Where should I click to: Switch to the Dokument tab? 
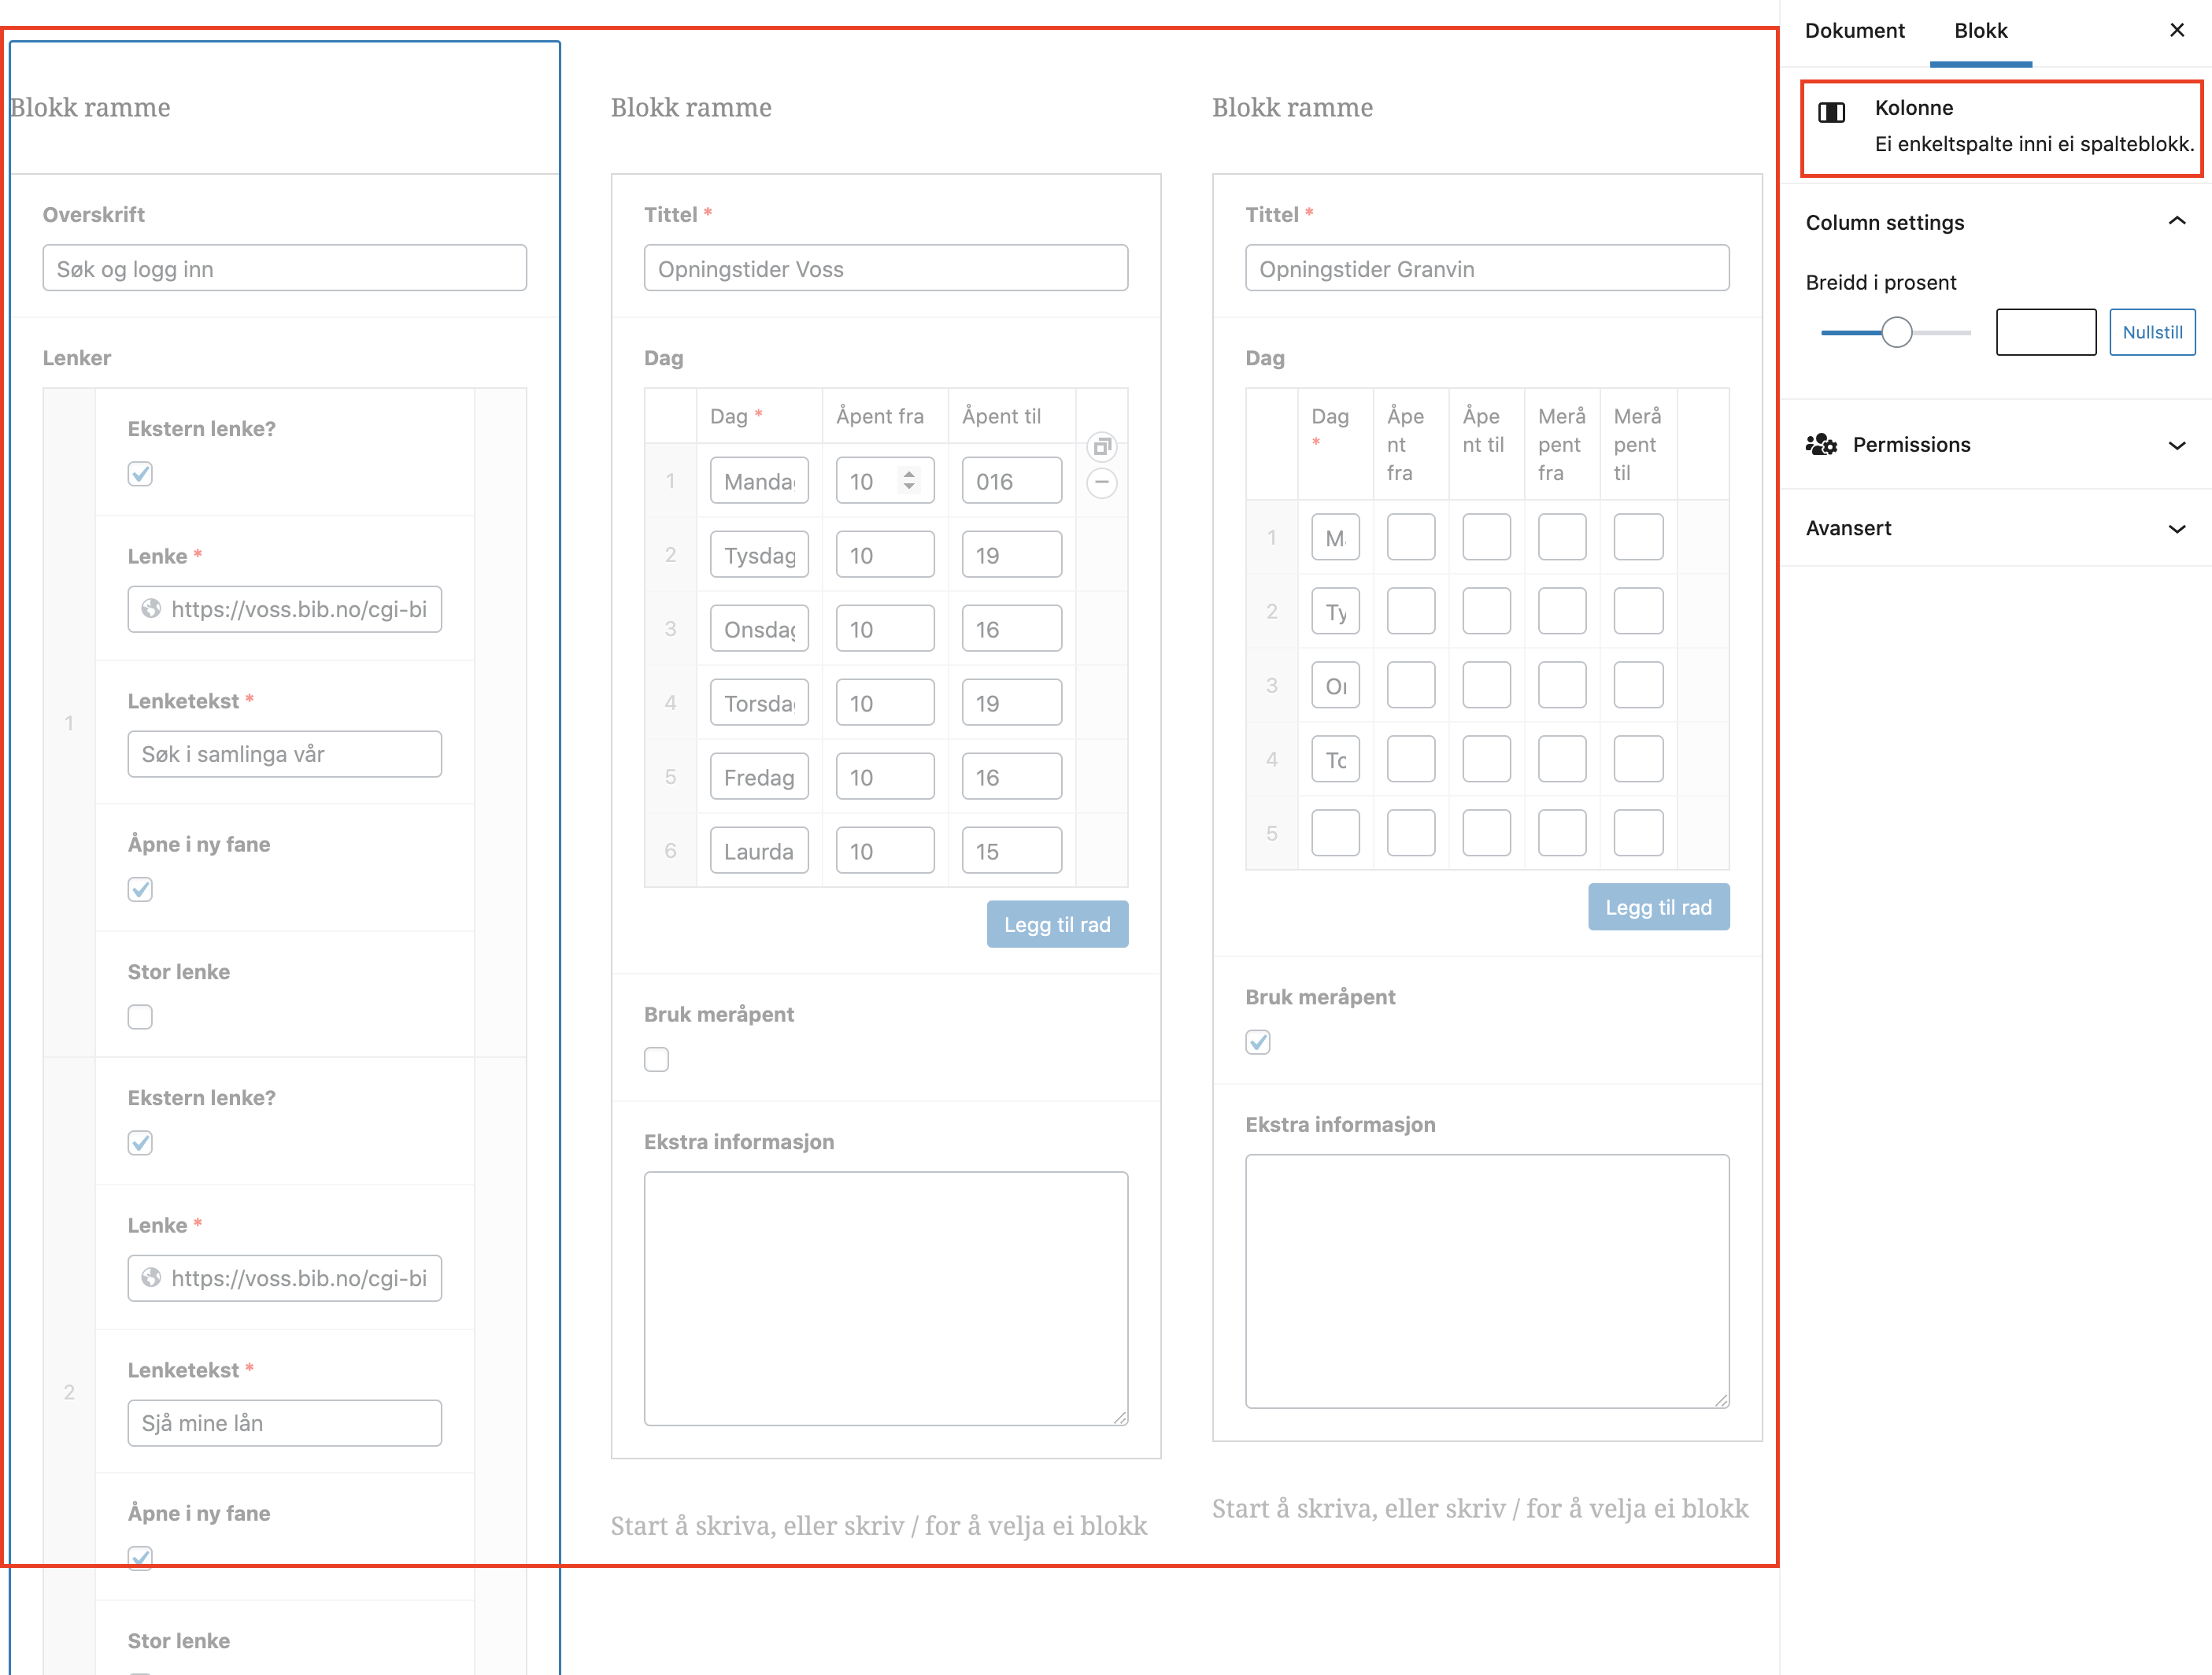1854,30
